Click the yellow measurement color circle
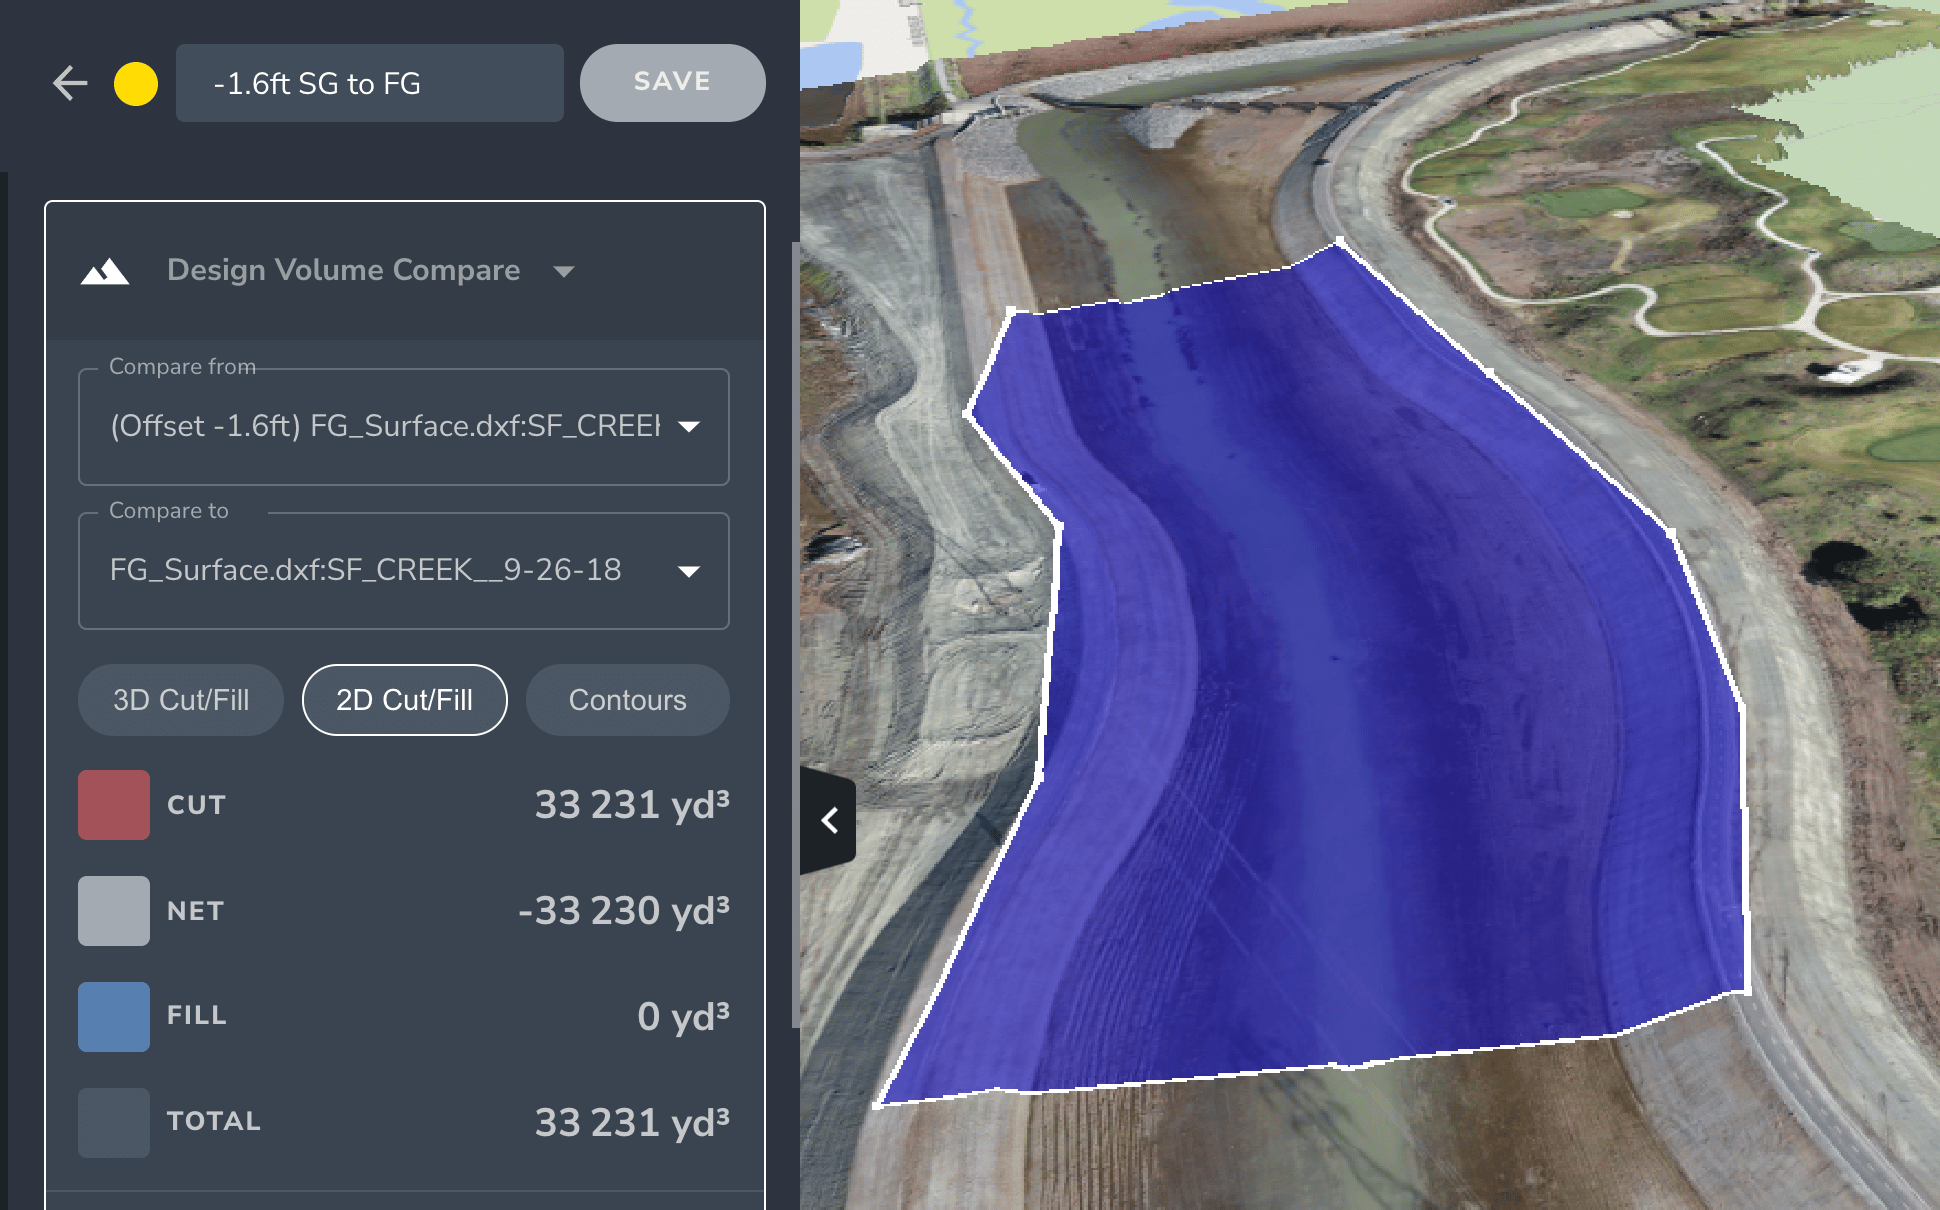This screenshot has width=1940, height=1210. tap(136, 83)
